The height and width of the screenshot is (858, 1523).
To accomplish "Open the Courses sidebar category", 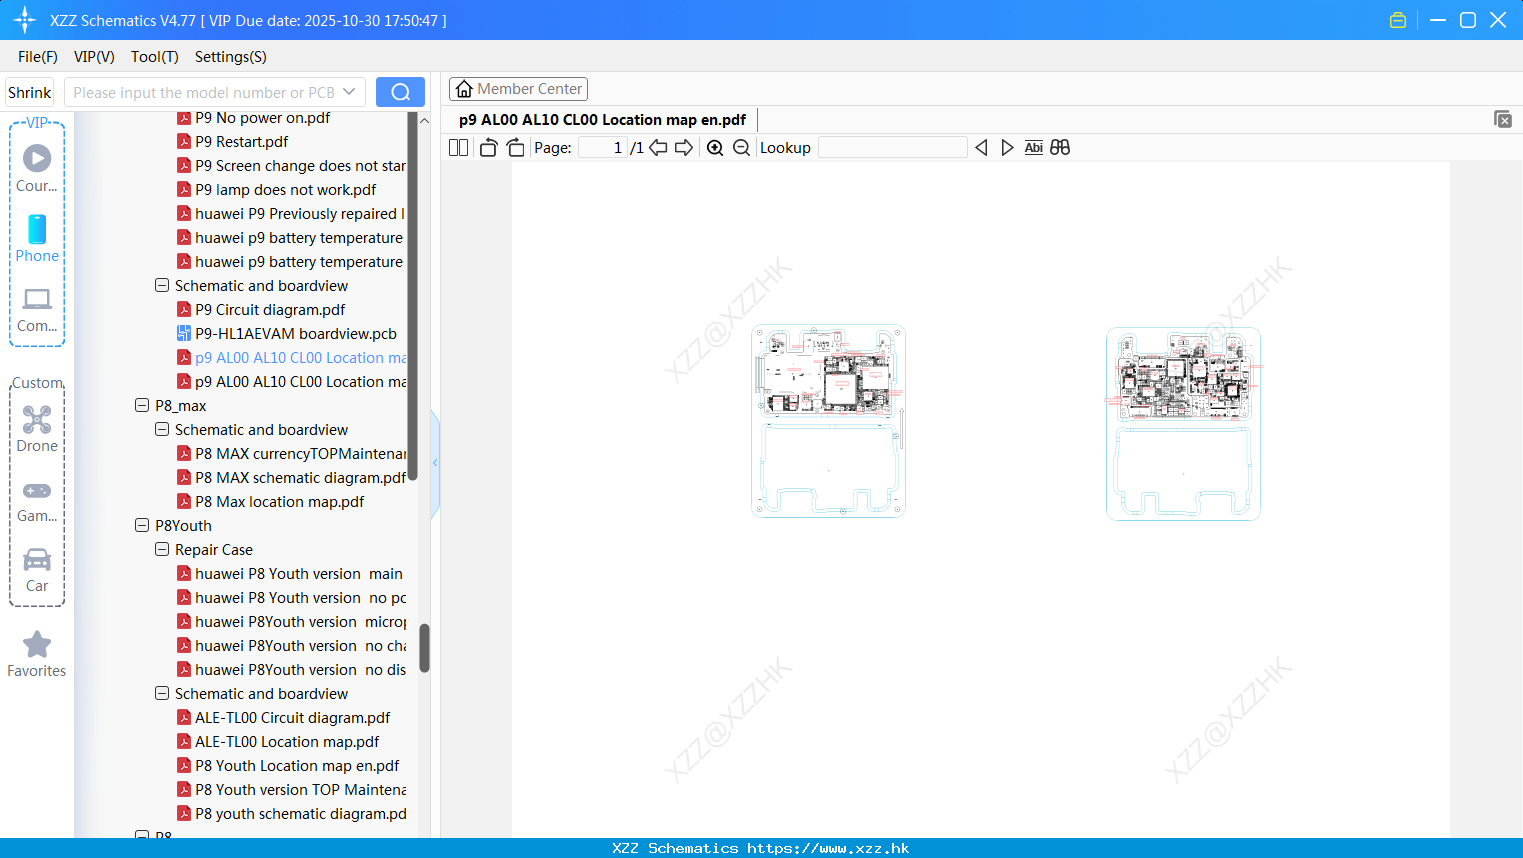I will [37, 169].
